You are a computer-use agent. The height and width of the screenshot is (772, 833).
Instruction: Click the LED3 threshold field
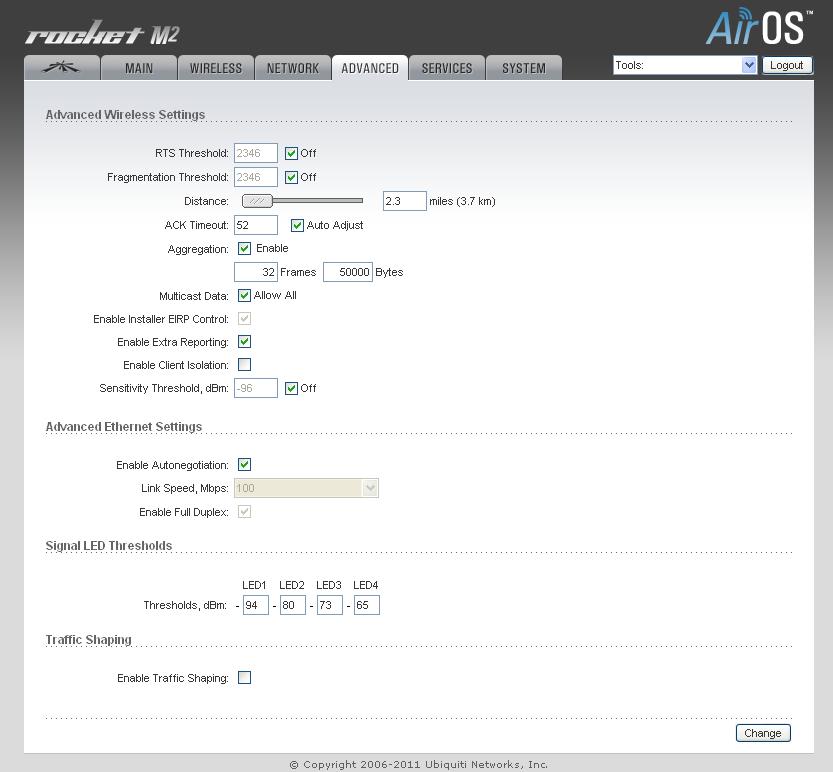[x=329, y=605]
